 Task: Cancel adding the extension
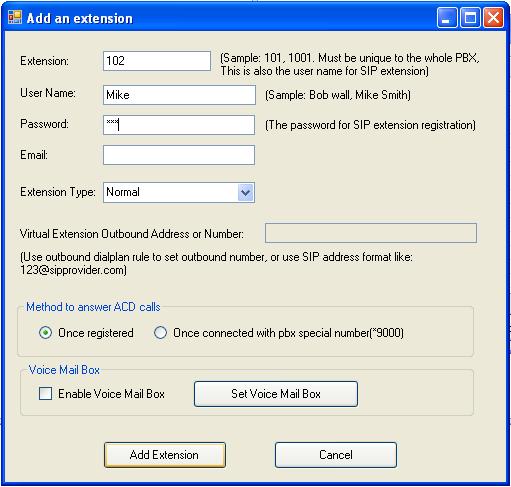point(336,455)
